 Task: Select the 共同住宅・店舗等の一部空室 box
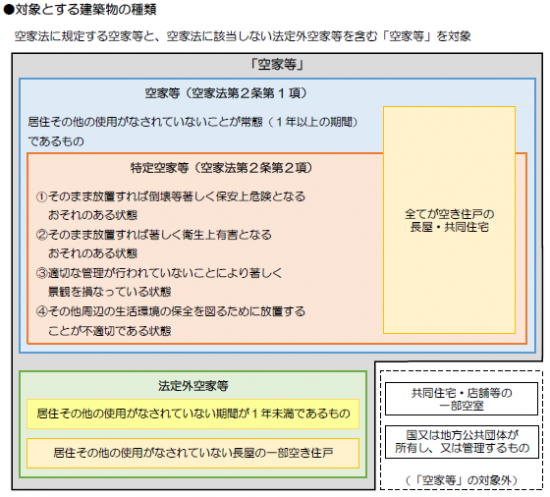[x=462, y=399]
